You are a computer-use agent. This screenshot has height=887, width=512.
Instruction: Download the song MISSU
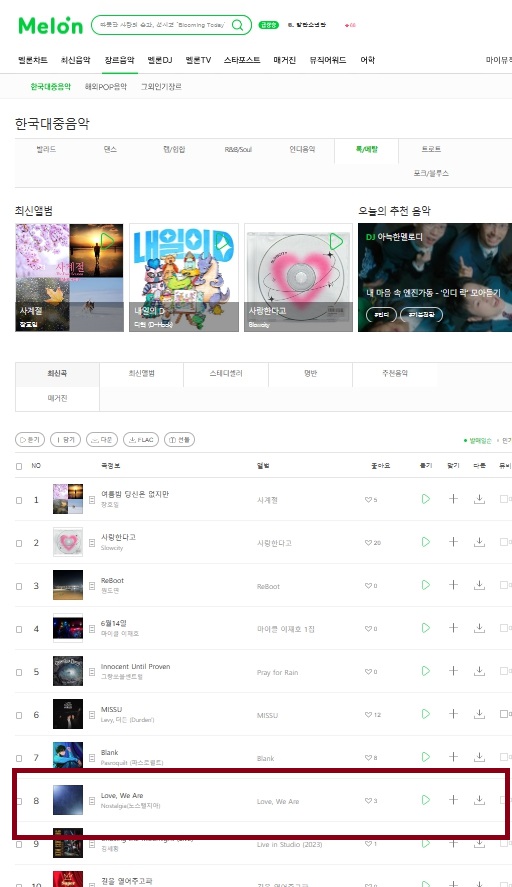tap(479, 714)
